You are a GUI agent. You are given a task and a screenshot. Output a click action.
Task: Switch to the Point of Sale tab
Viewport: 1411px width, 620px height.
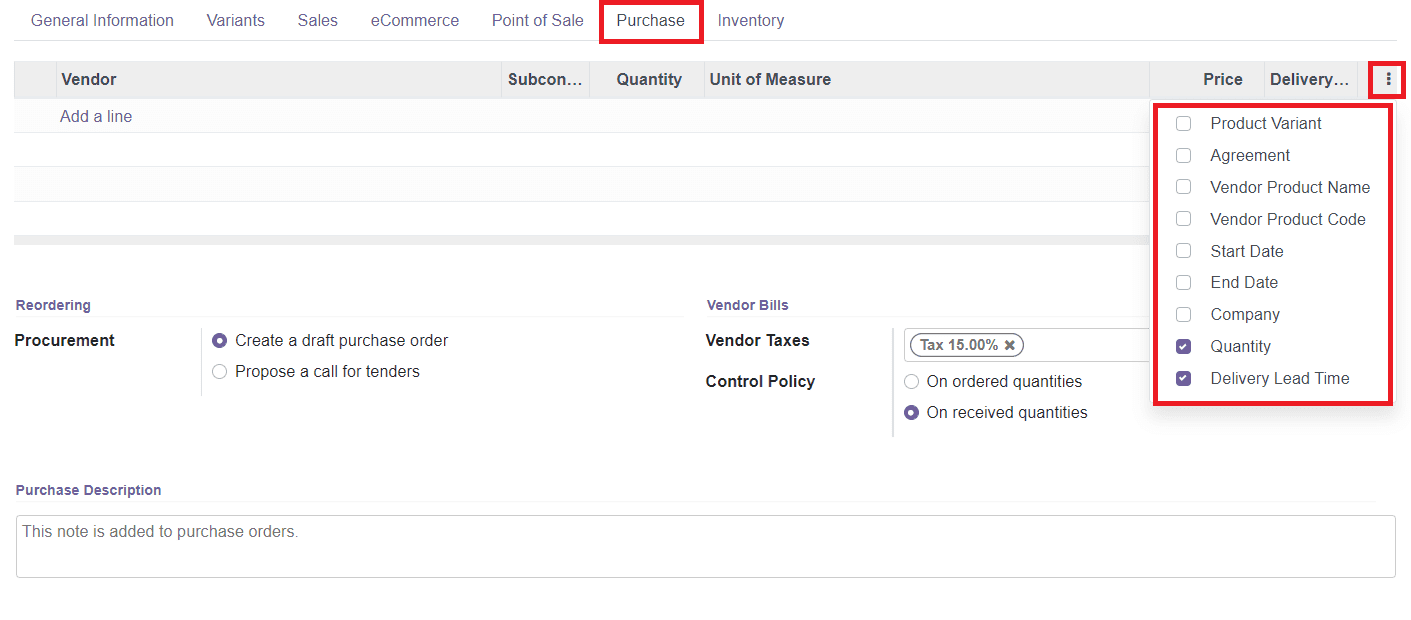pyautogui.click(x=537, y=20)
